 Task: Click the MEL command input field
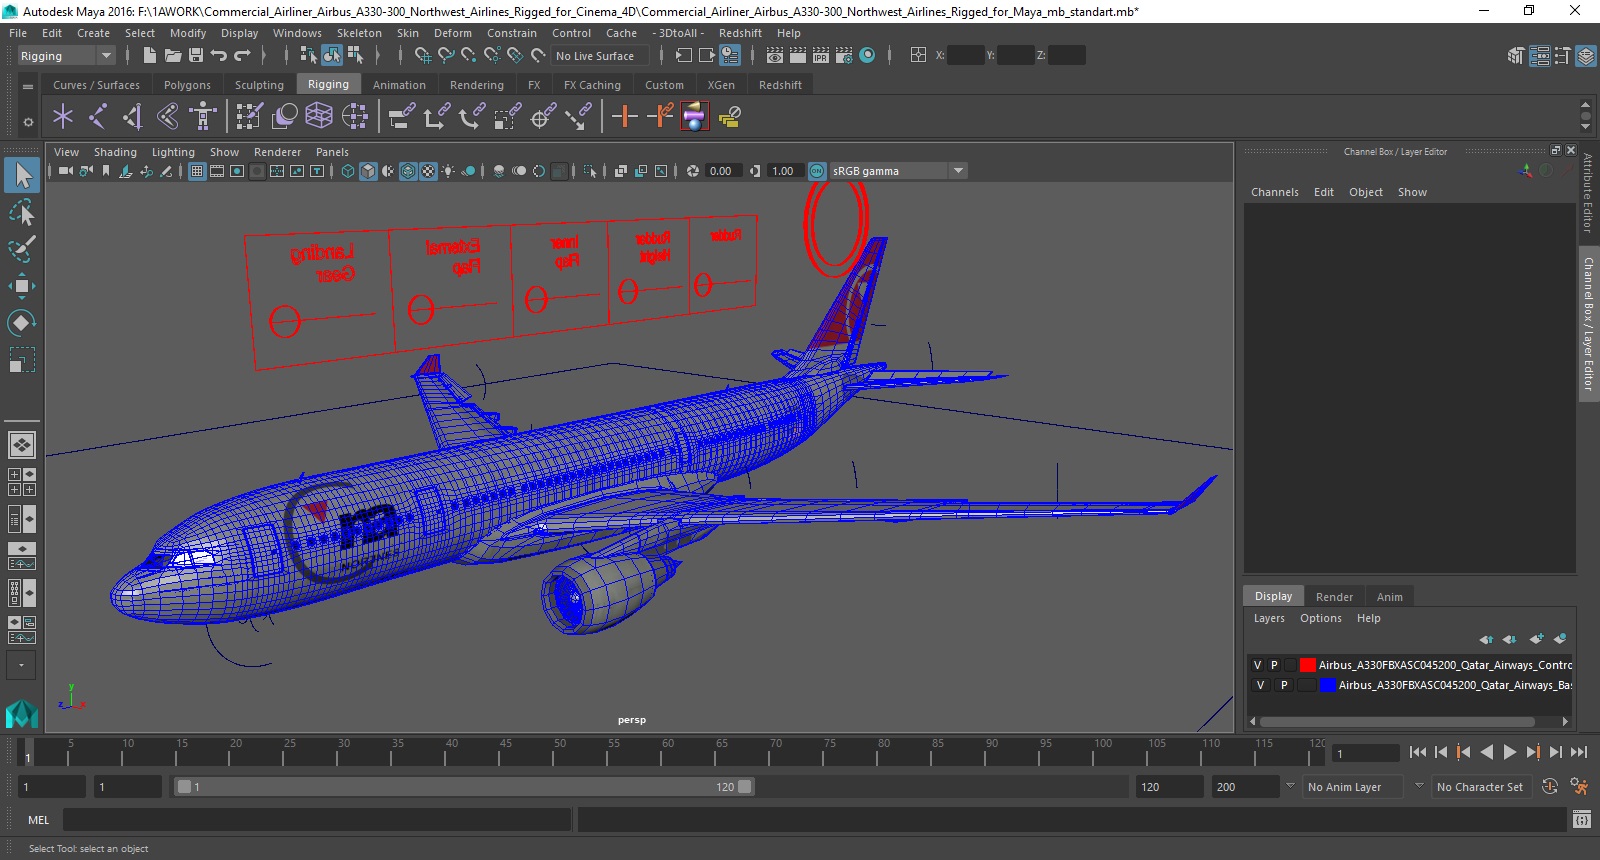click(x=317, y=820)
